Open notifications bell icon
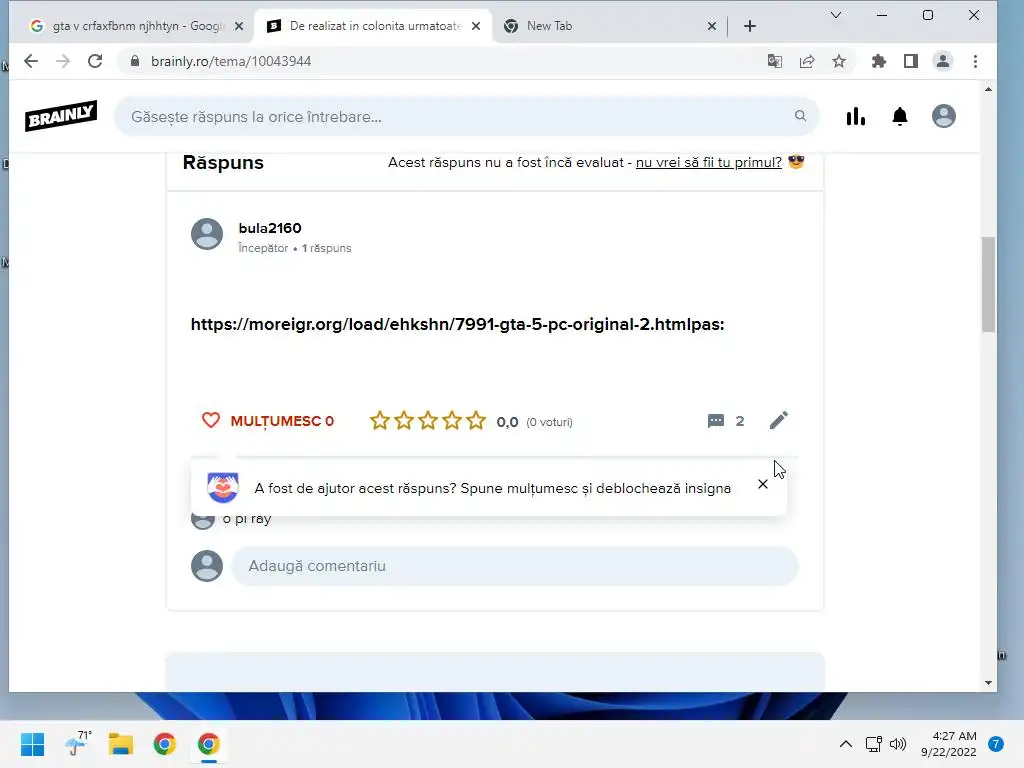 pyautogui.click(x=900, y=116)
